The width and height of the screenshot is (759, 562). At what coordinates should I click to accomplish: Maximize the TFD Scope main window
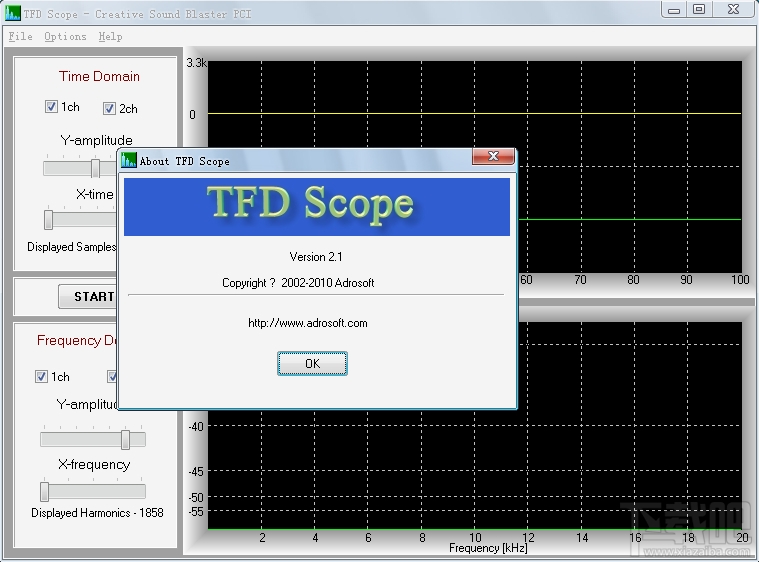(698, 9)
